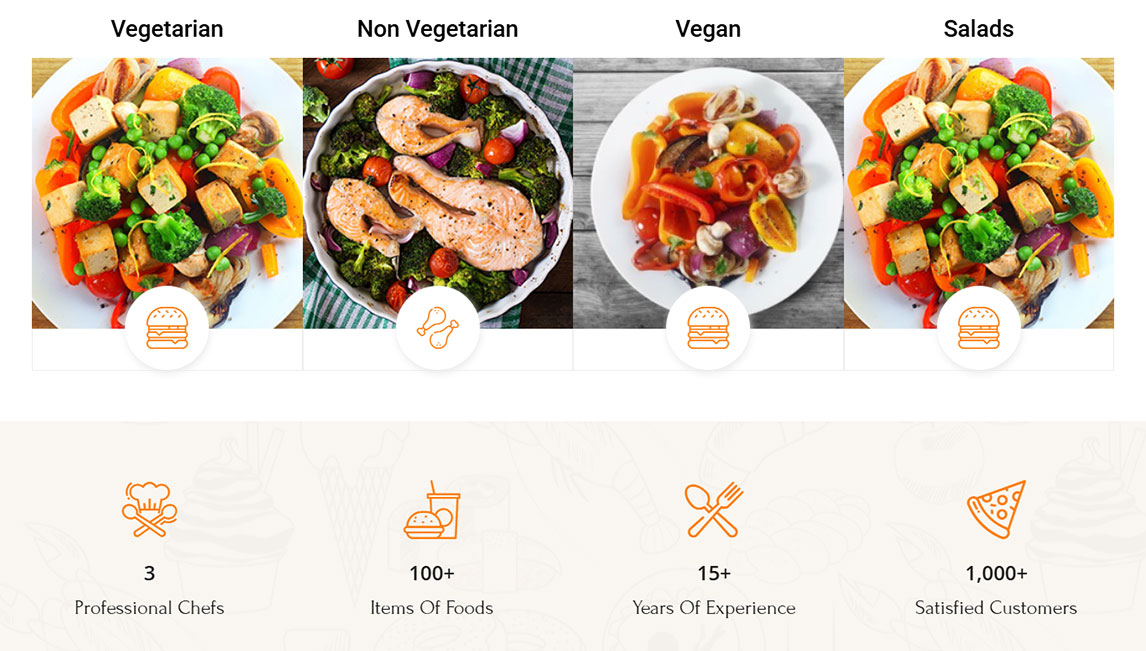Click the Professional Chefs label
This screenshot has width=1146, height=651.
pyautogui.click(x=150, y=607)
